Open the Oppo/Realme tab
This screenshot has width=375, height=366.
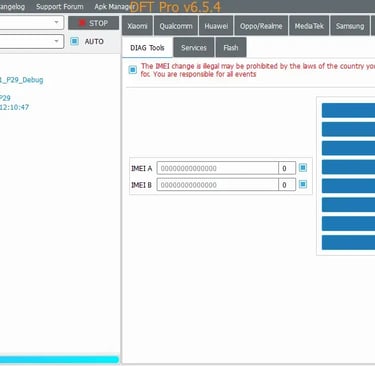point(261,26)
